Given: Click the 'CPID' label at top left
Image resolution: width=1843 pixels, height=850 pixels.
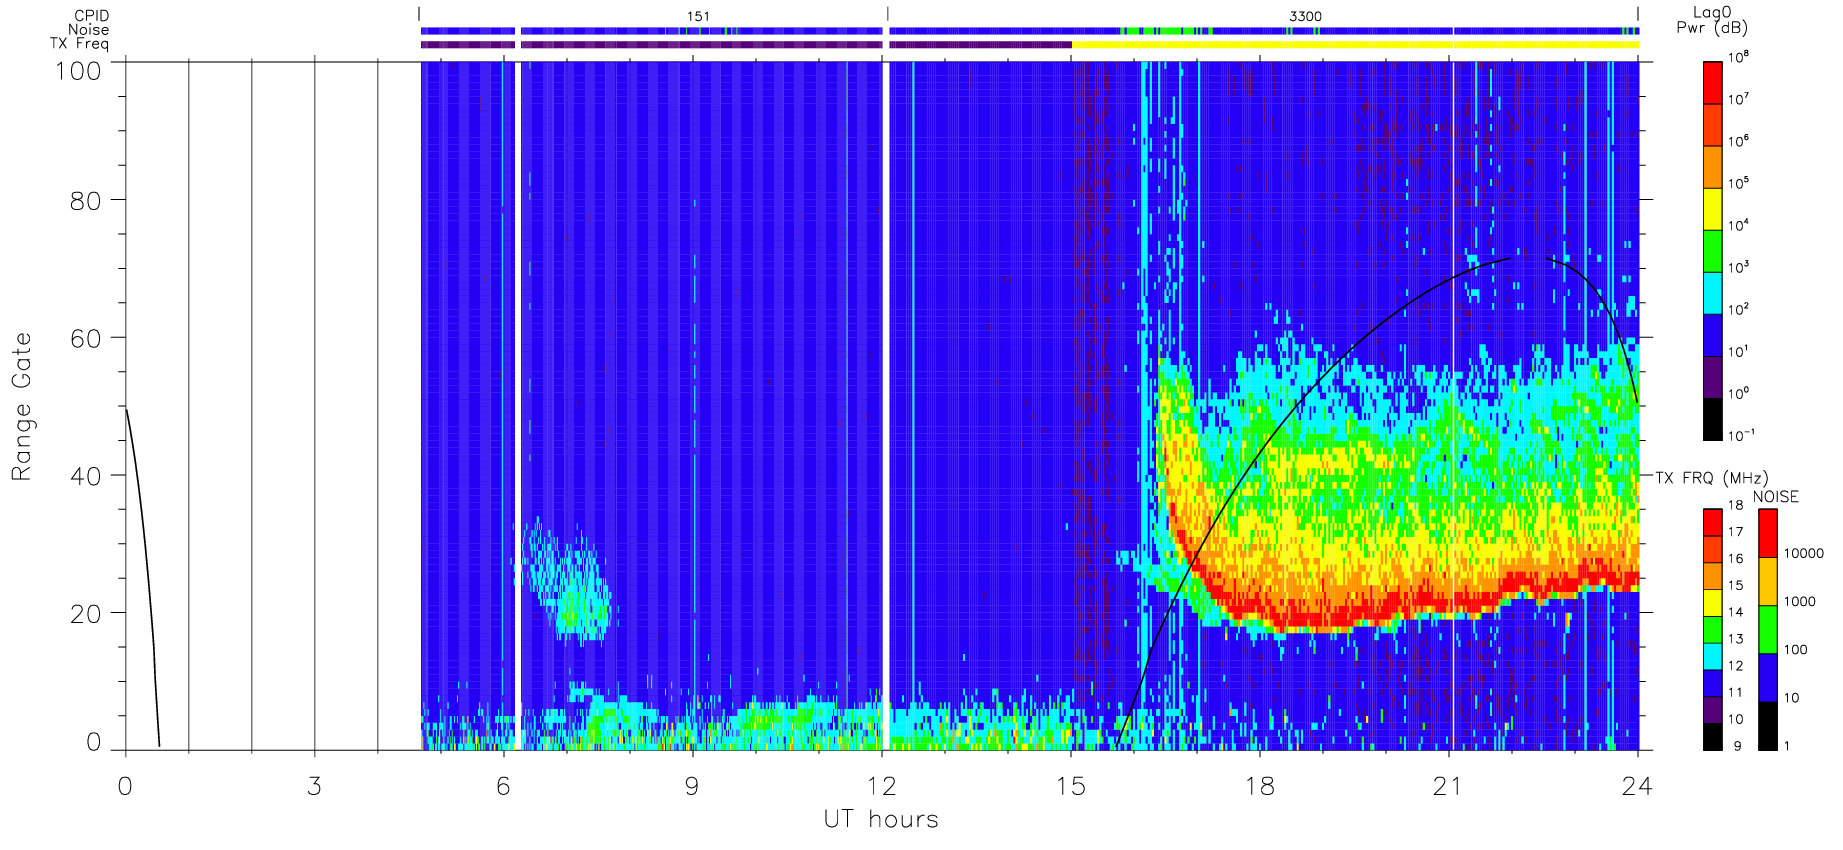Looking at the screenshot, I should click(91, 16).
